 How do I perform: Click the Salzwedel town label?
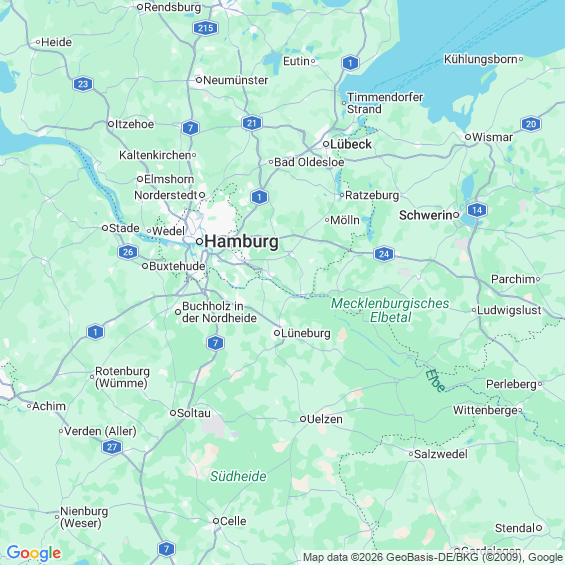pyautogui.click(x=441, y=454)
